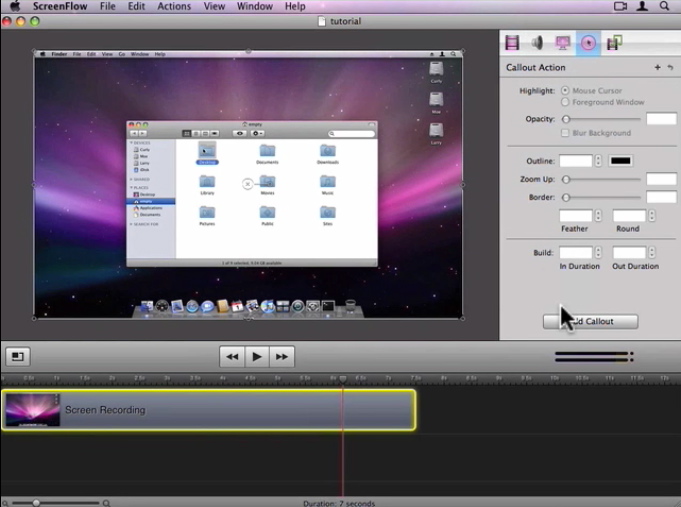Click the Documents folder in the preview
681x507 pixels.
coord(267,154)
